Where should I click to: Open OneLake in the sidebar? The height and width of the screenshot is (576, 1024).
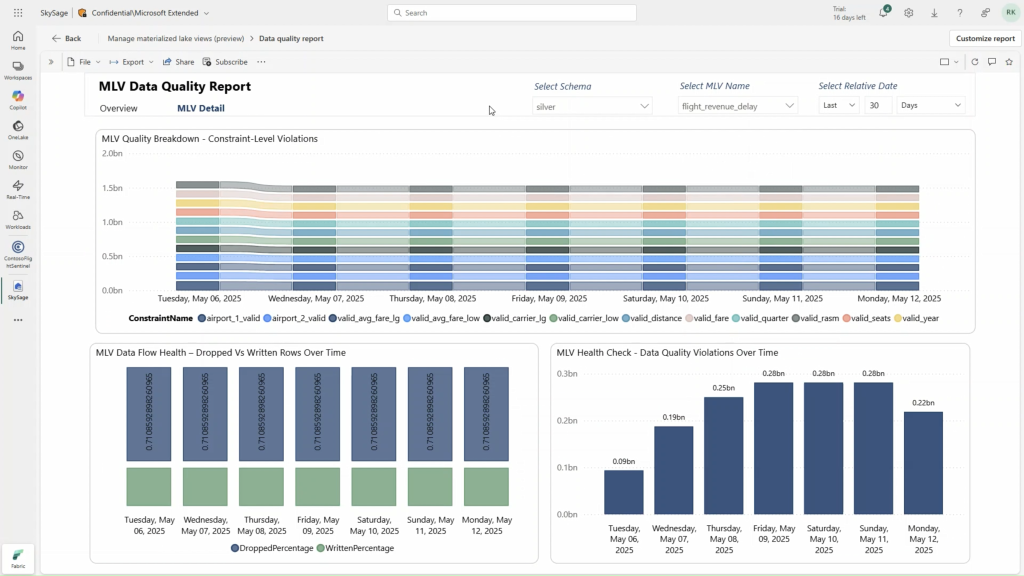18,130
